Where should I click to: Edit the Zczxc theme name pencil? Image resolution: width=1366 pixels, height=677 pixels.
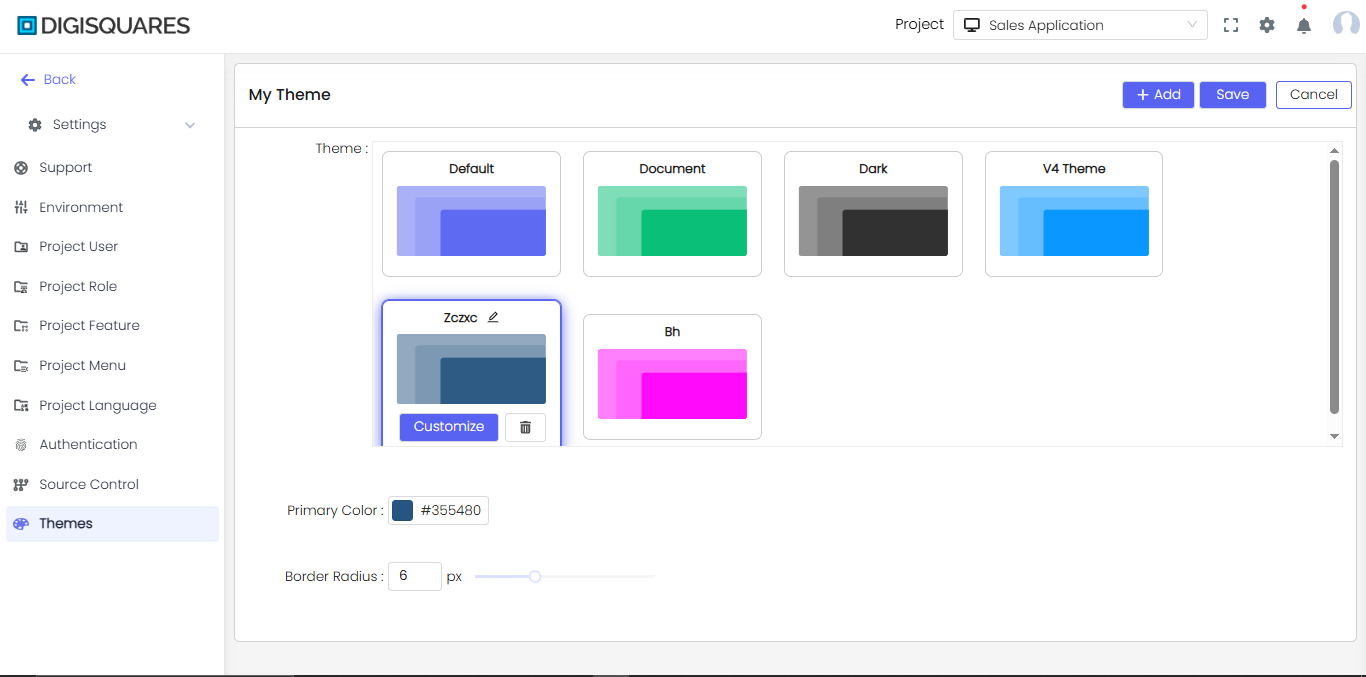493,317
